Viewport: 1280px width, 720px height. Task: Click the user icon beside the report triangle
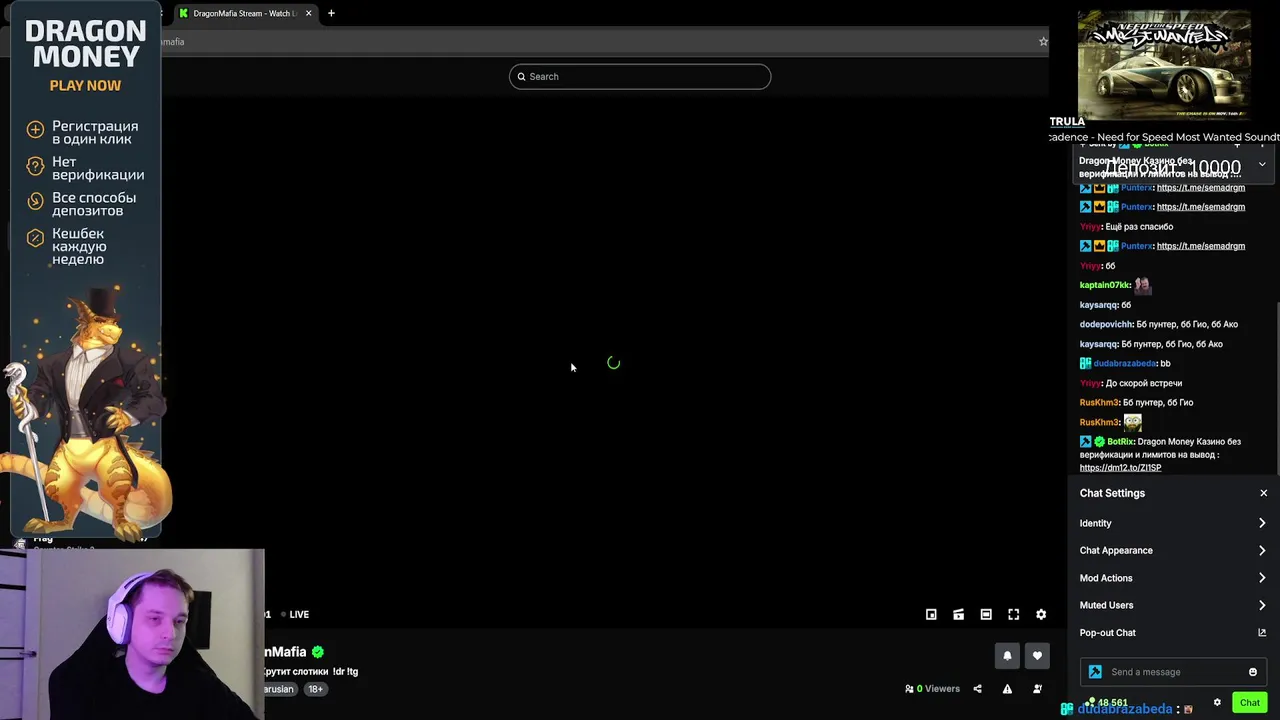tap(1037, 689)
